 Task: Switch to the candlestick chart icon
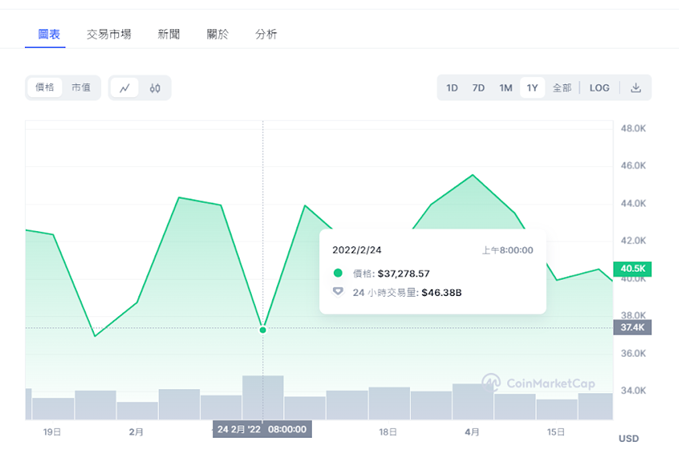tap(155, 88)
